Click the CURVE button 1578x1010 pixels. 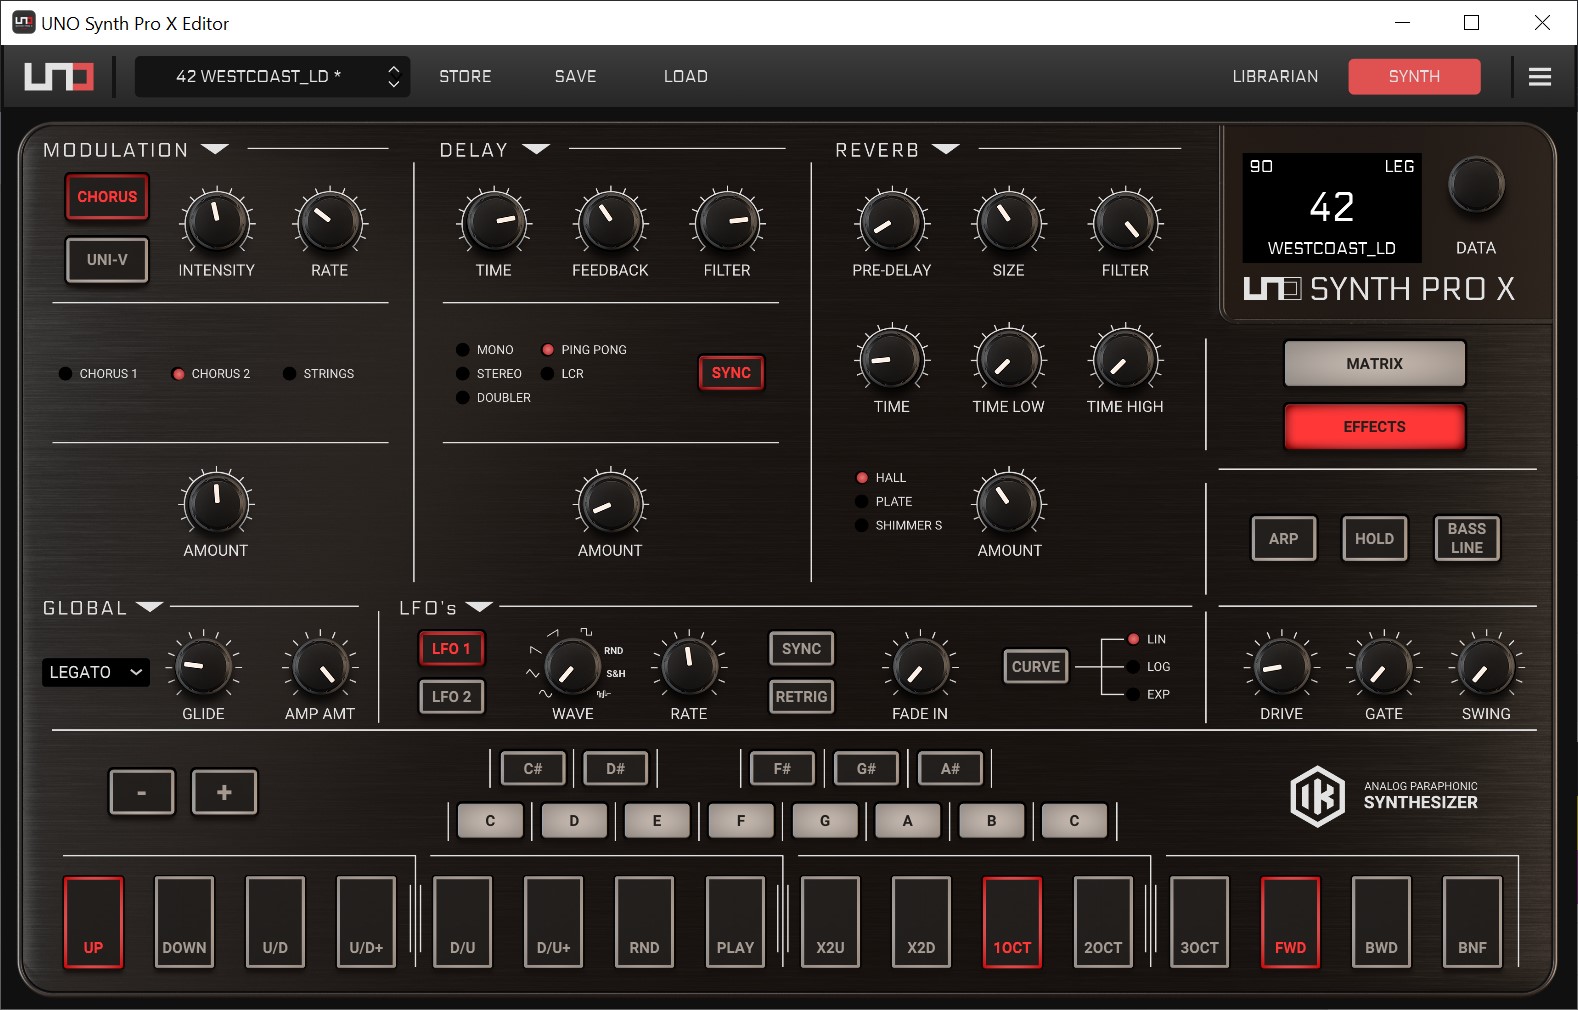[x=1035, y=667]
